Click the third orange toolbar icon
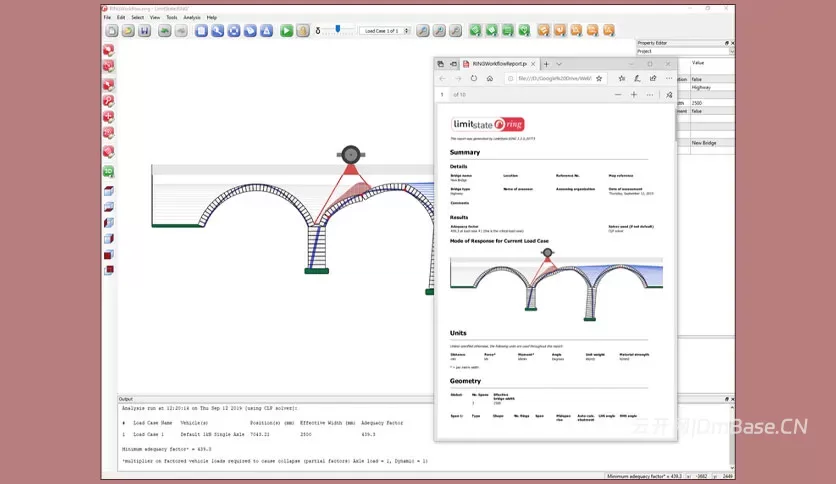The image size is (836, 484). point(576,31)
